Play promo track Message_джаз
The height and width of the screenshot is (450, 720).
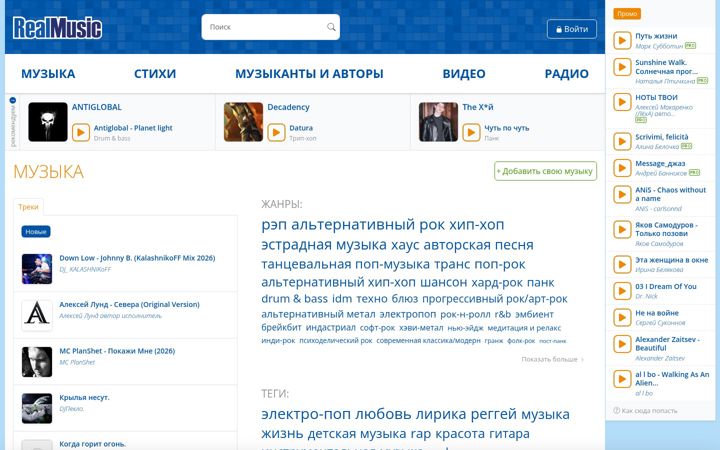pos(622,168)
